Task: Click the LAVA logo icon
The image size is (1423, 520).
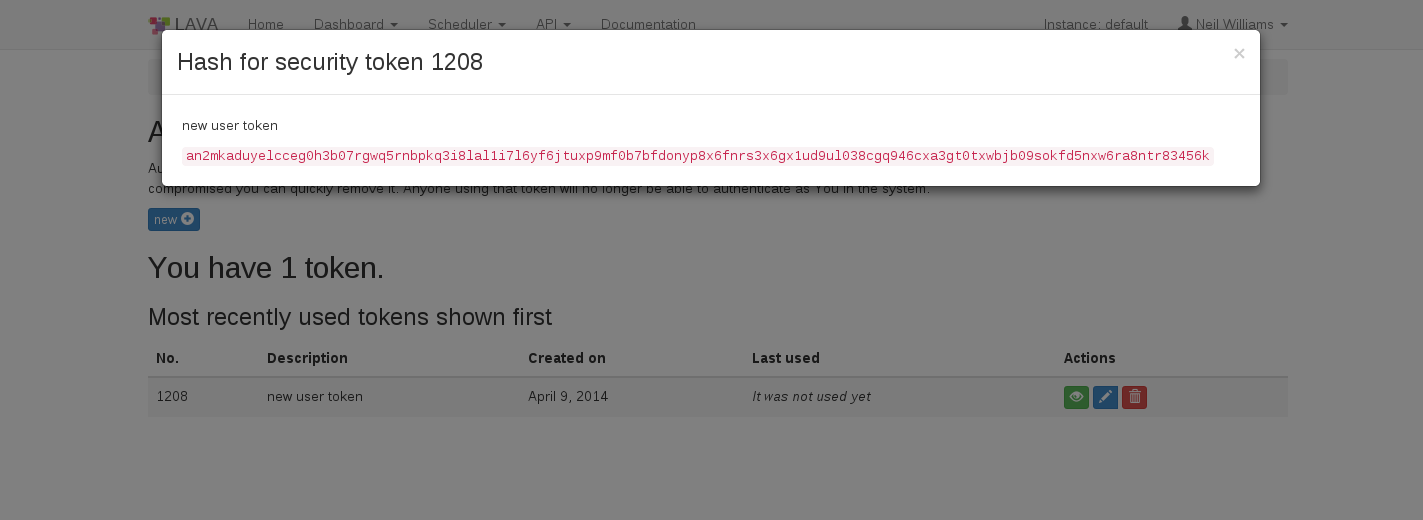Action: coord(159,24)
